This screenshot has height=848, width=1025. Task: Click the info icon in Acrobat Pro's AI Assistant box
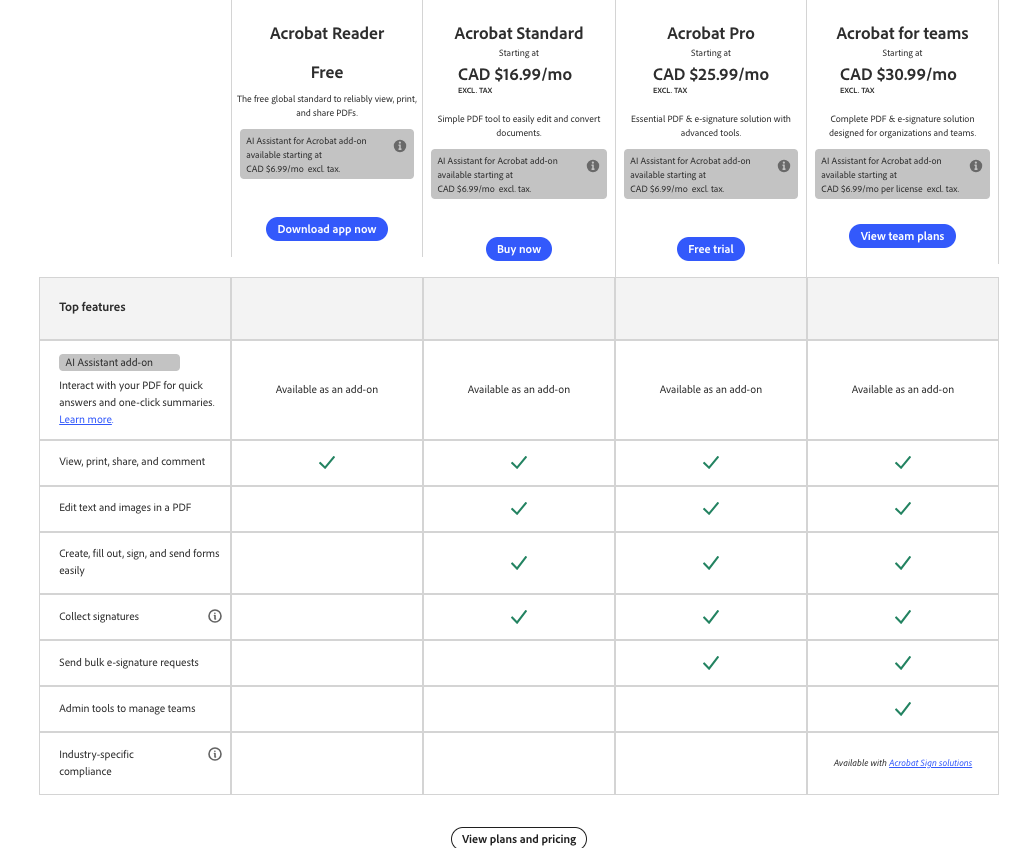click(785, 165)
